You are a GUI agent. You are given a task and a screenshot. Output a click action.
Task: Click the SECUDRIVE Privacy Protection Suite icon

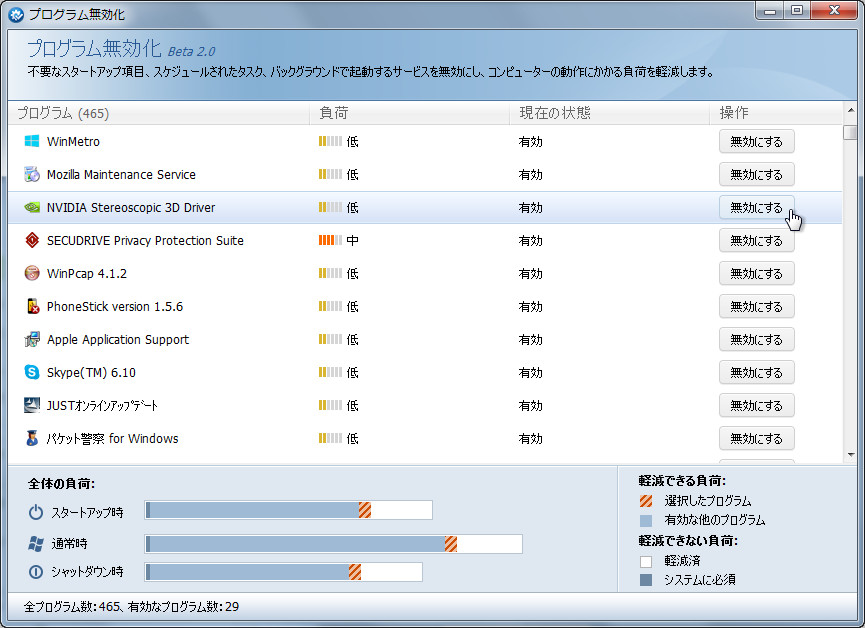30,240
